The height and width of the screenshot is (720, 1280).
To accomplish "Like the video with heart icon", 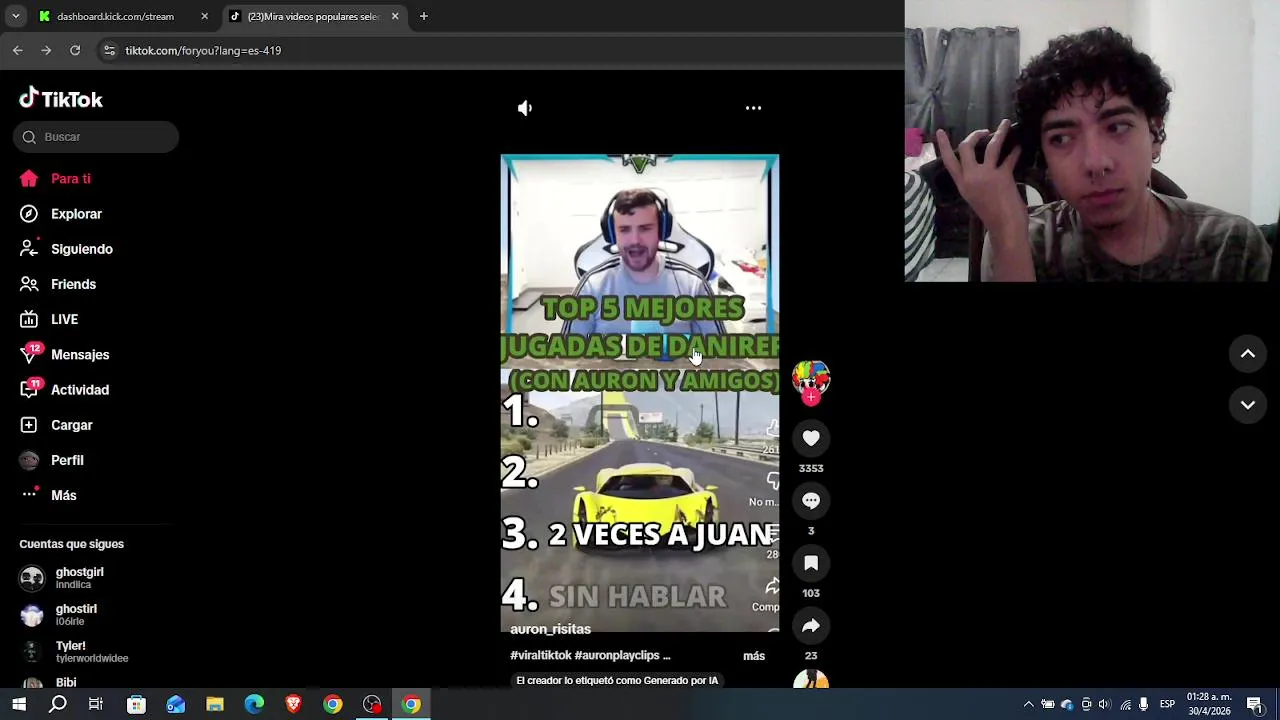I will pyautogui.click(x=811, y=438).
